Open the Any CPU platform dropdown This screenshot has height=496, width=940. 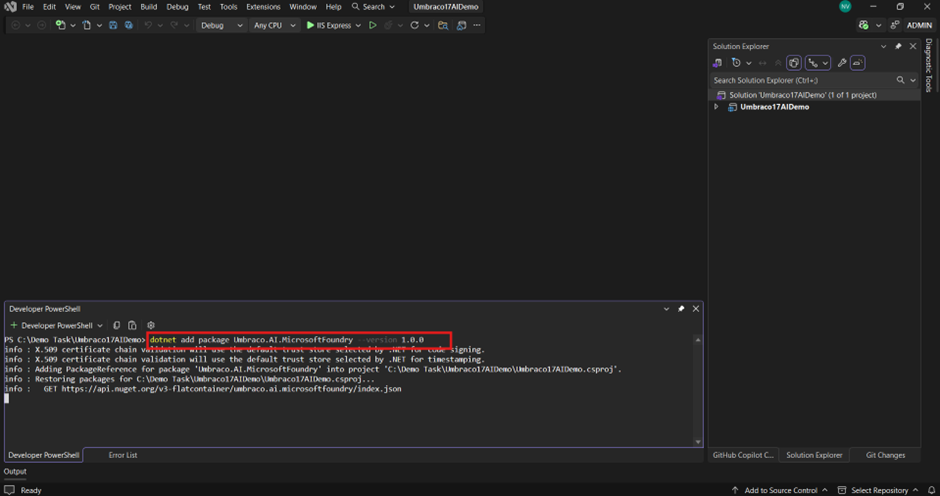275,25
